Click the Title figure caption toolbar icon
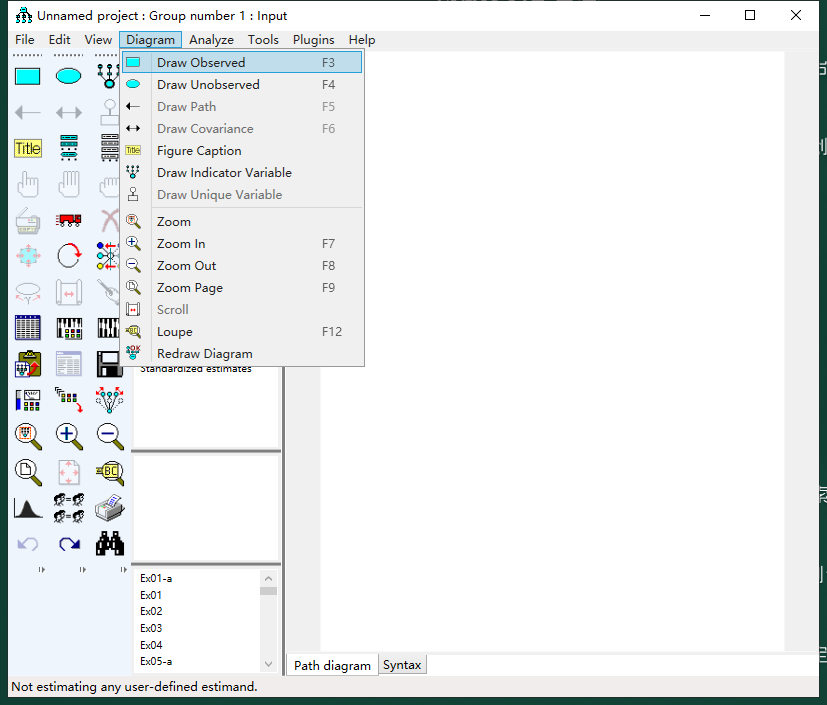The height and width of the screenshot is (705, 827). coord(27,148)
